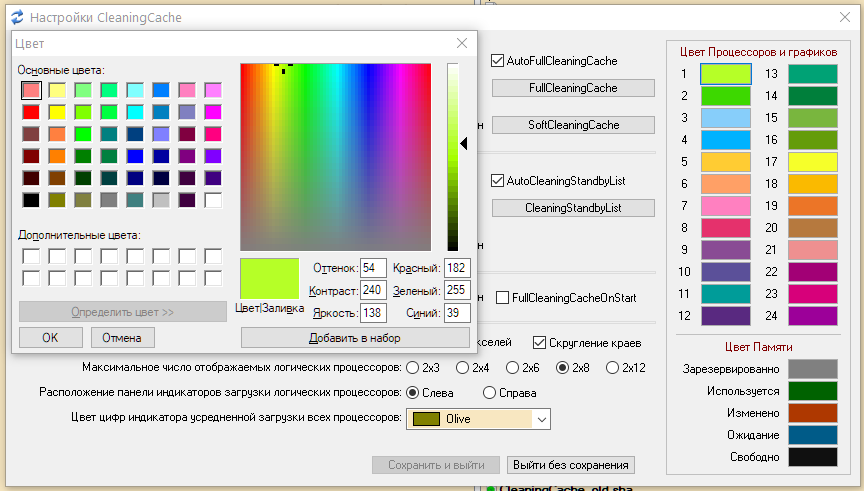
Task: Select the 2x4 logical processors radio option
Action: point(512,367)
